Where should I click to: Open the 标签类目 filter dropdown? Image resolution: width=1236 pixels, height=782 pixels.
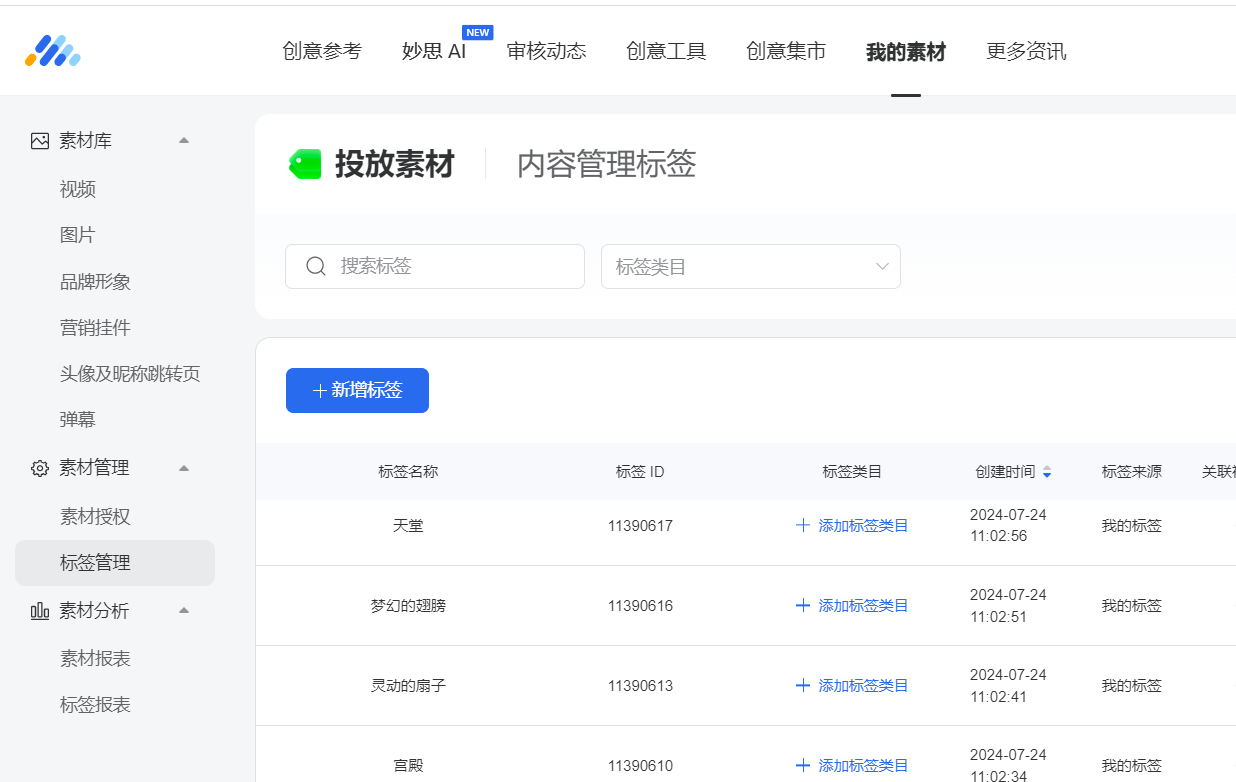(x=751, y=267)
